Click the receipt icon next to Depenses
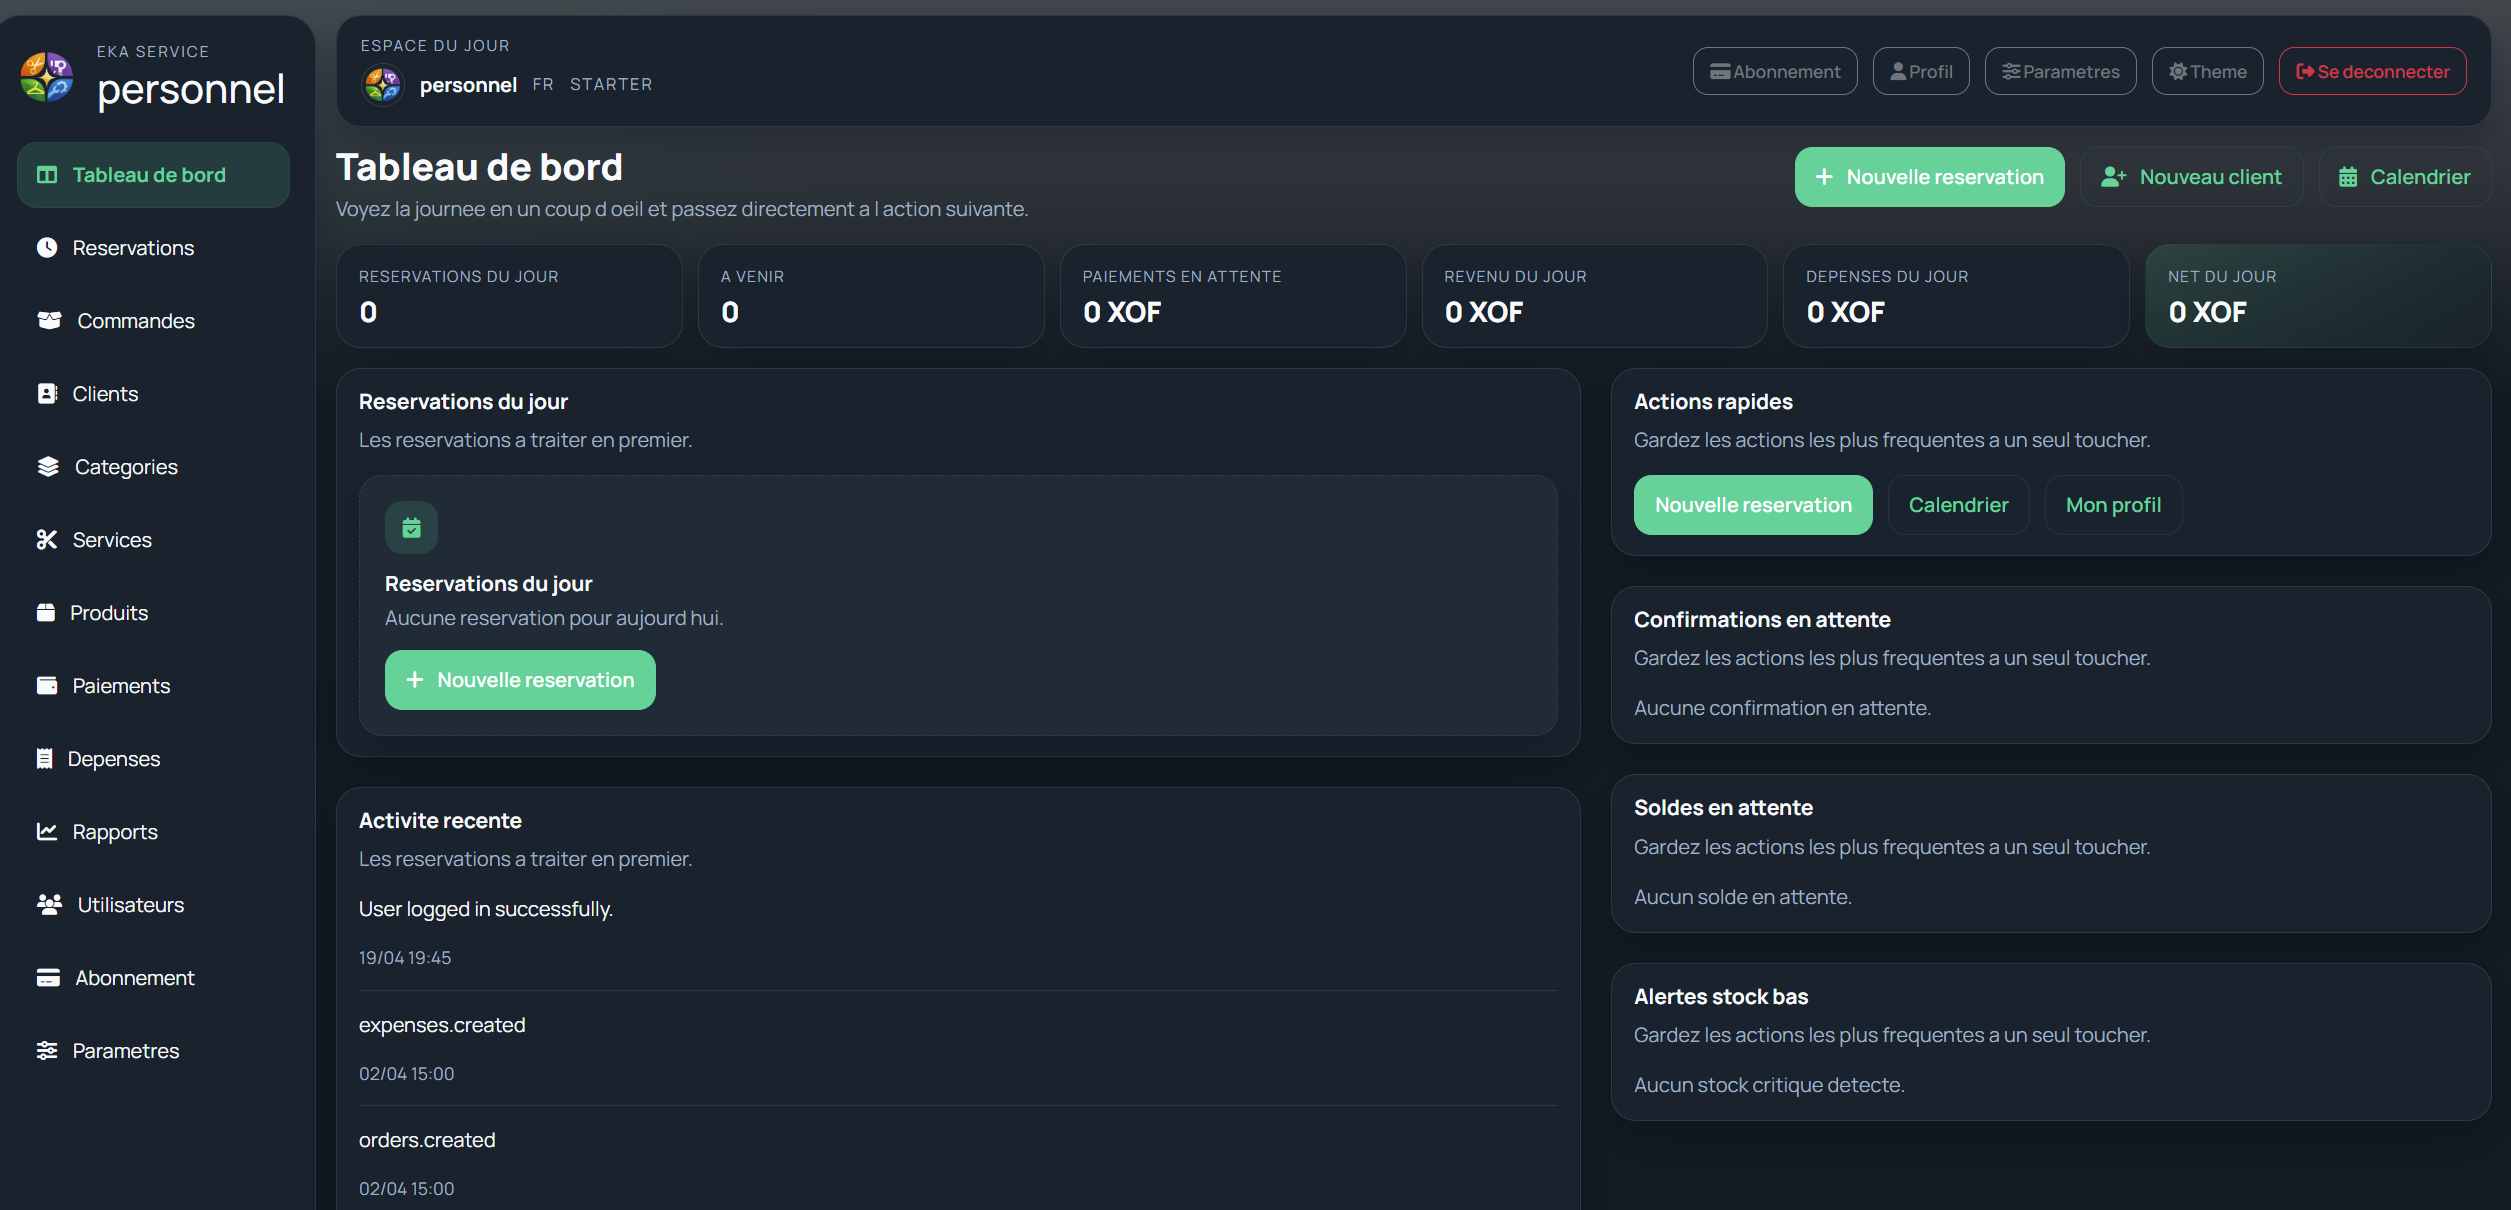This screenshot has width=2511, height=1210. (x=44, y=759)
